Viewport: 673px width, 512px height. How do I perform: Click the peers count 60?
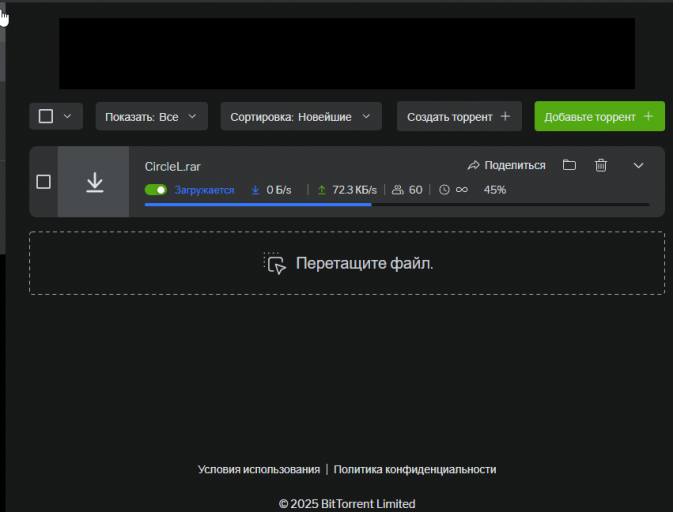pos(415,190)
